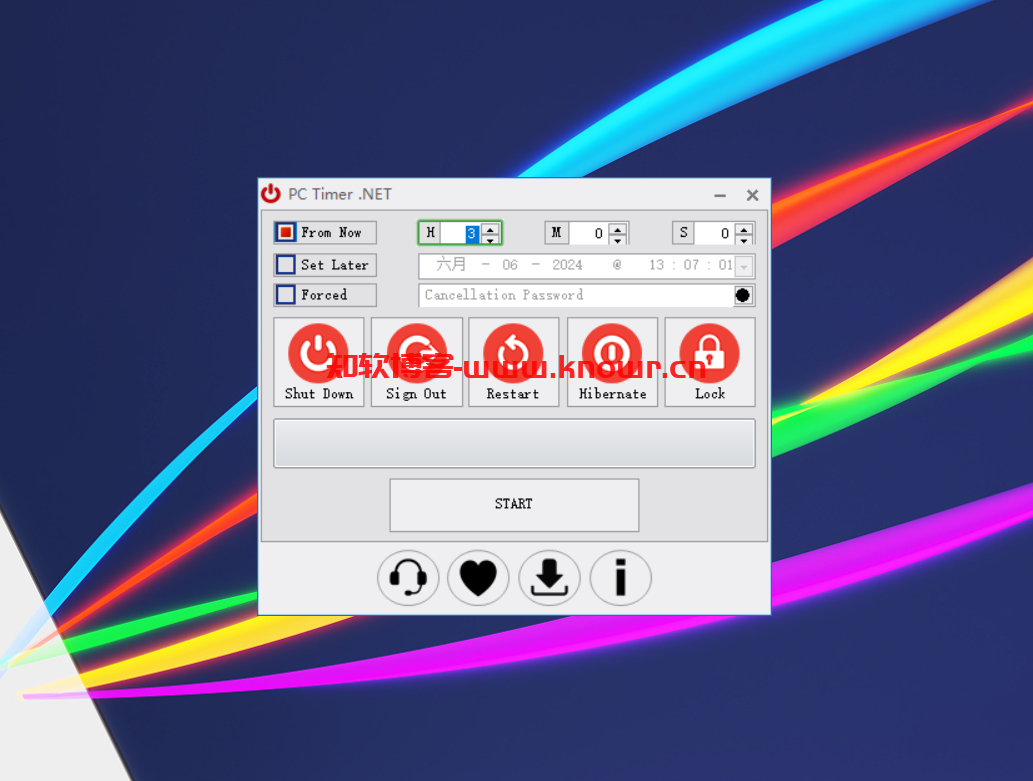This screenshot has height=781, width=1033.
Task: Close the PC Timer window
Action: [752, 195]
